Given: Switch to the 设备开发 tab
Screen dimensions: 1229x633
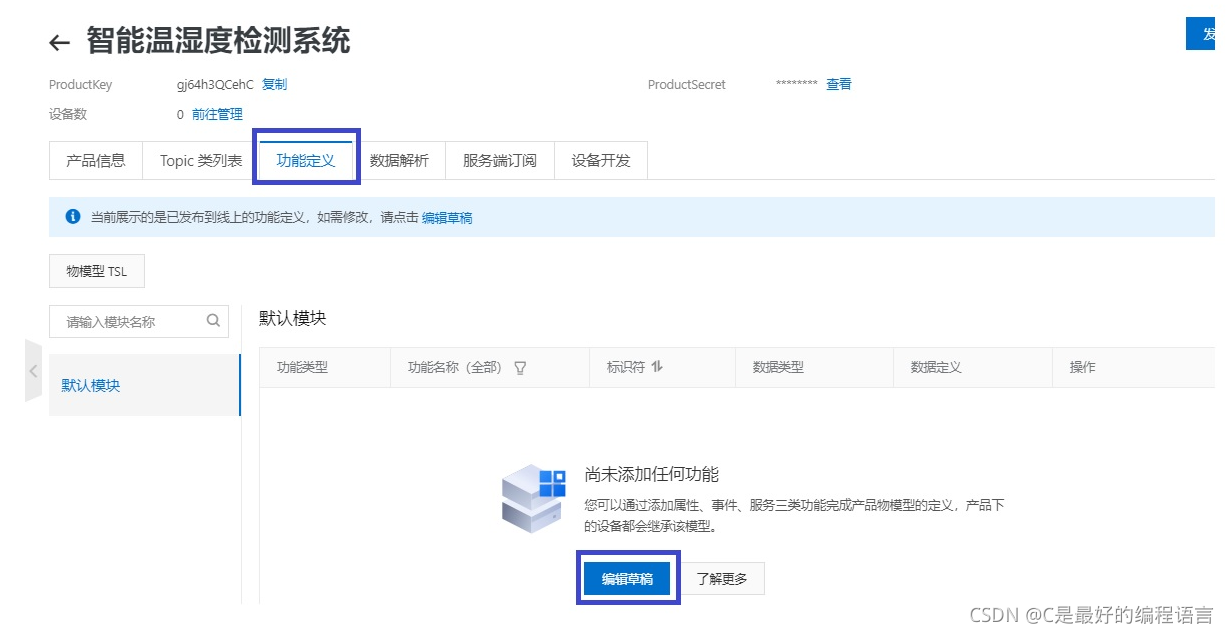Looking at the screenshot, I should (x=601, y=160).
